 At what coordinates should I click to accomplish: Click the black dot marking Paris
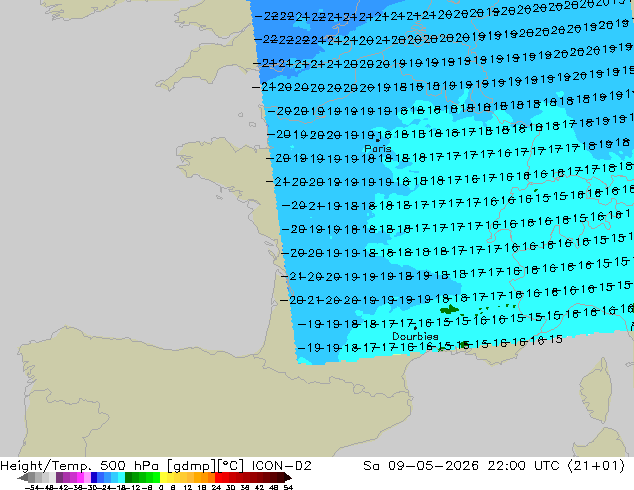pos(378,140)
